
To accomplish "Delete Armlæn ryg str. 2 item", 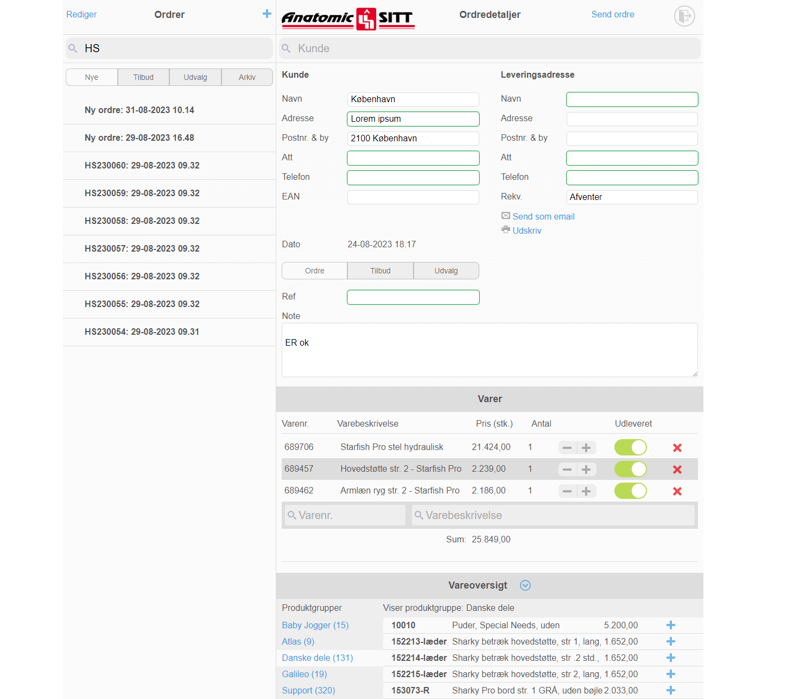I will (x=677, y=491).
